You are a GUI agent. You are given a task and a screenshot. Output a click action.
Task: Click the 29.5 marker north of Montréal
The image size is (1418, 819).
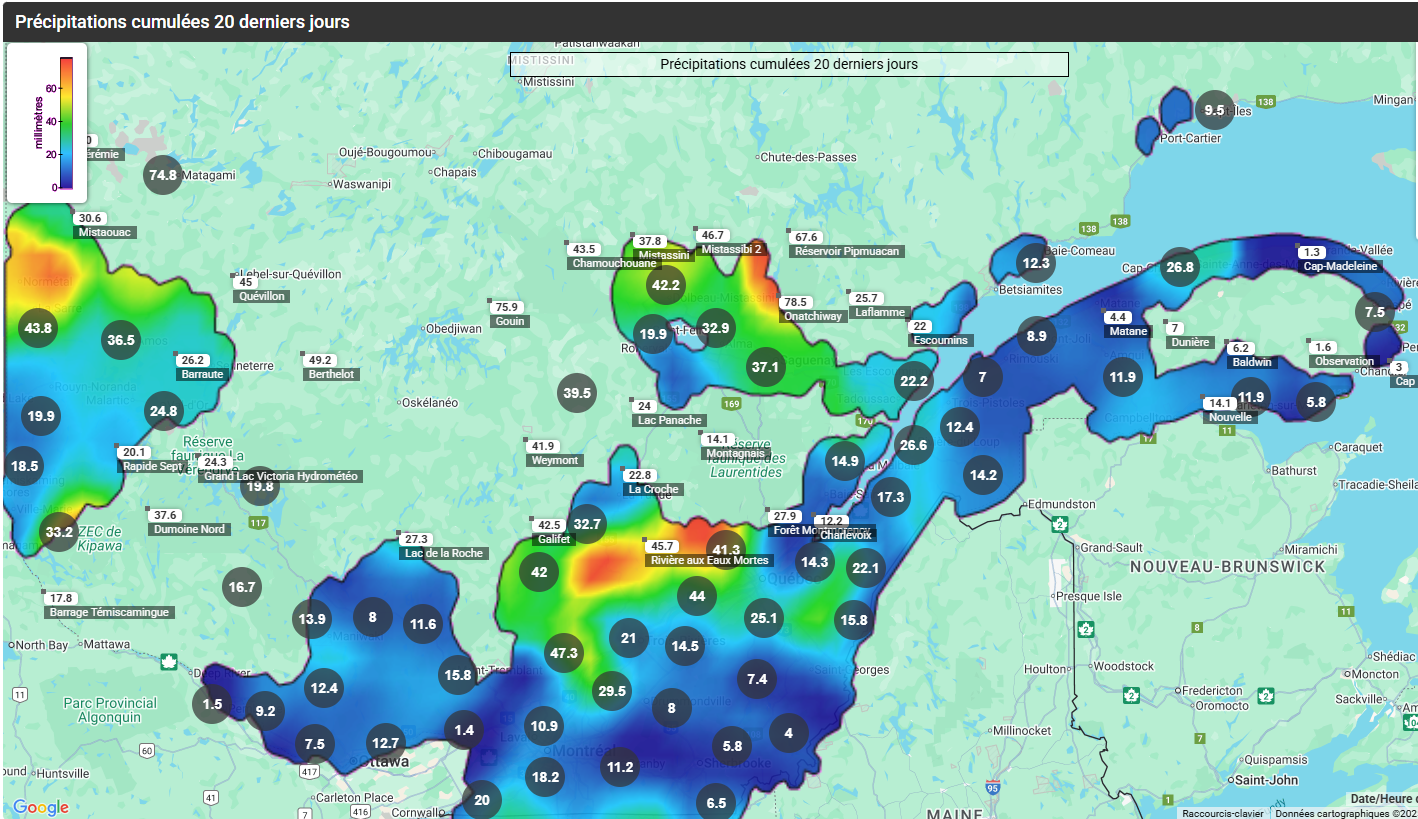611,691
